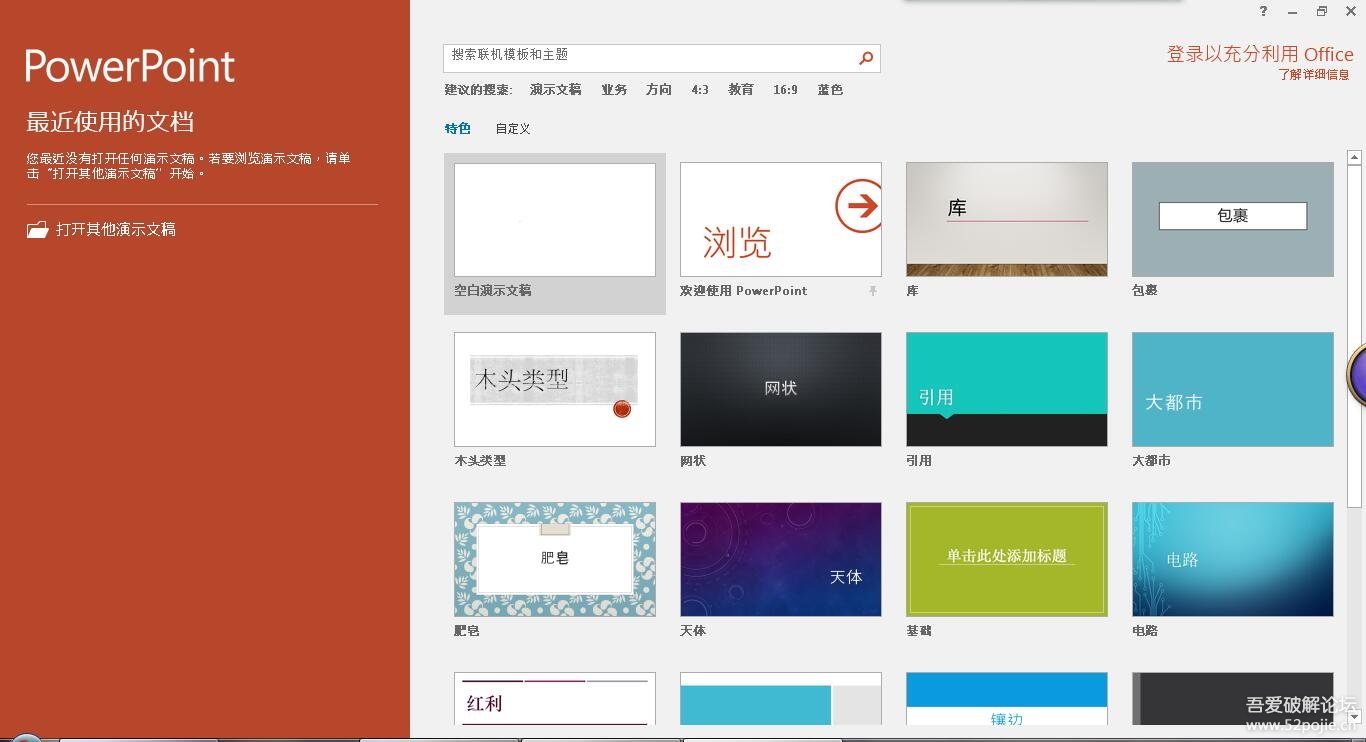Click the scrollbar down arrow
The height and width of the screenshot is (742, 1366).
tap(1354, 716)
